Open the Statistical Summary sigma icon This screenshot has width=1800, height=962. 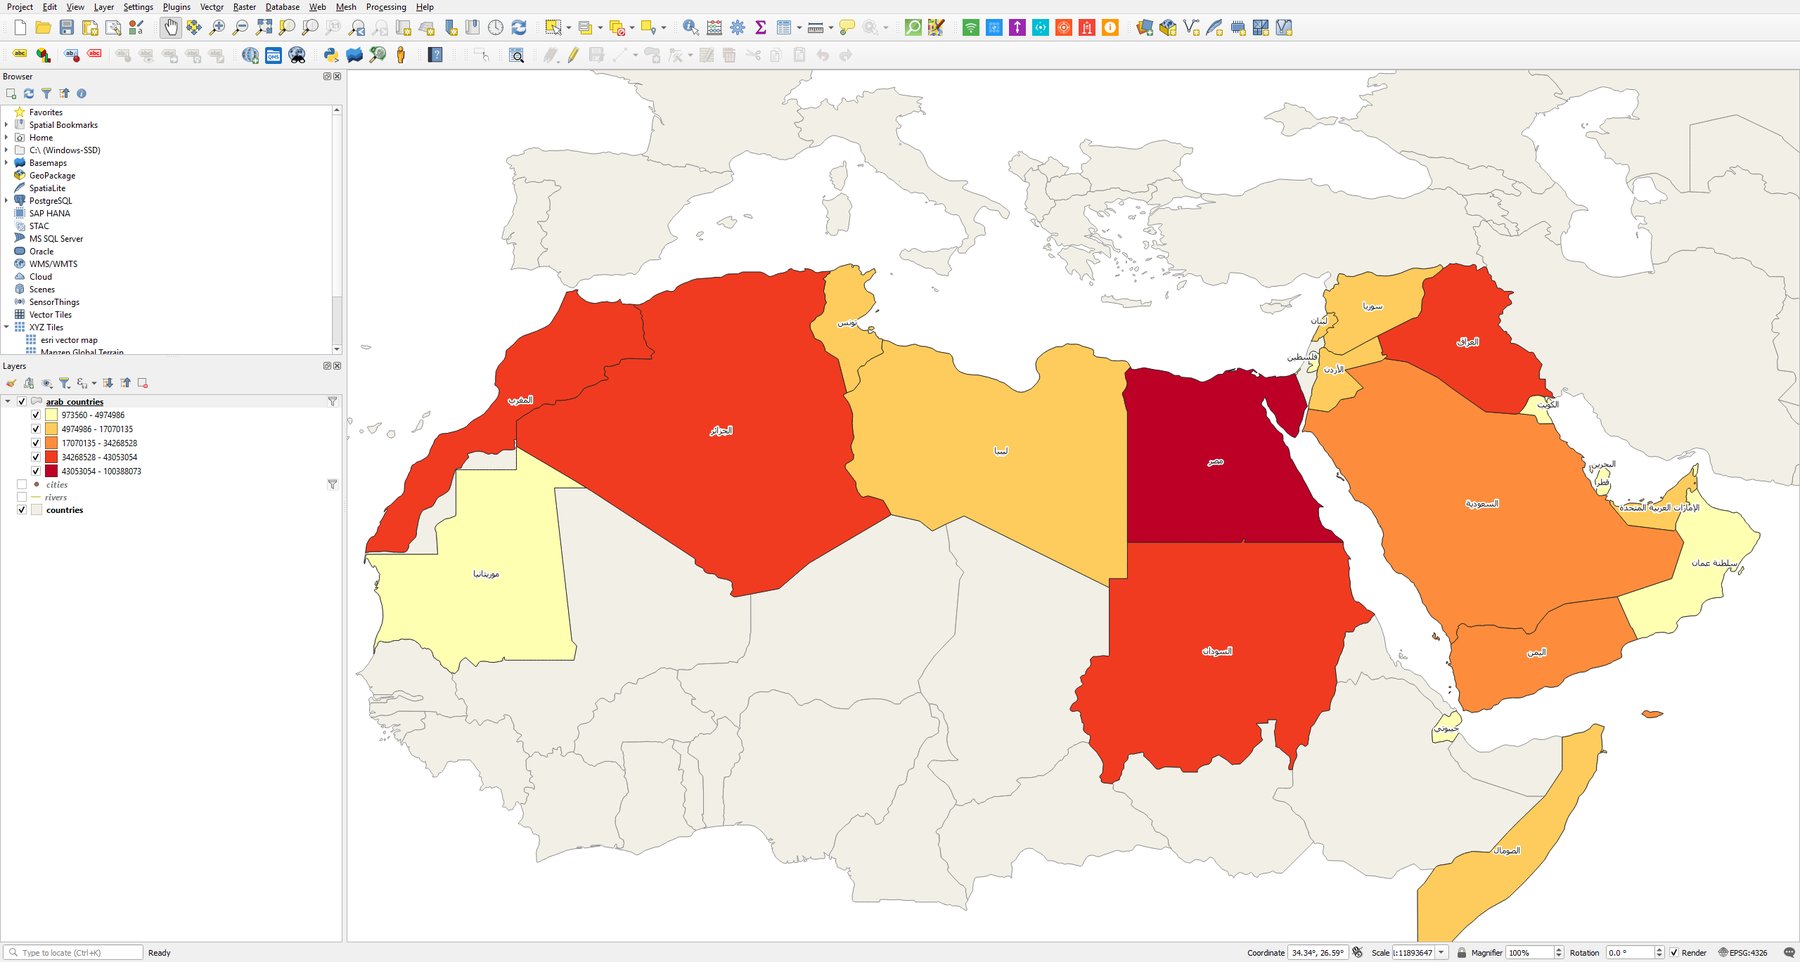pyautogui.click(x=760, y=28)
